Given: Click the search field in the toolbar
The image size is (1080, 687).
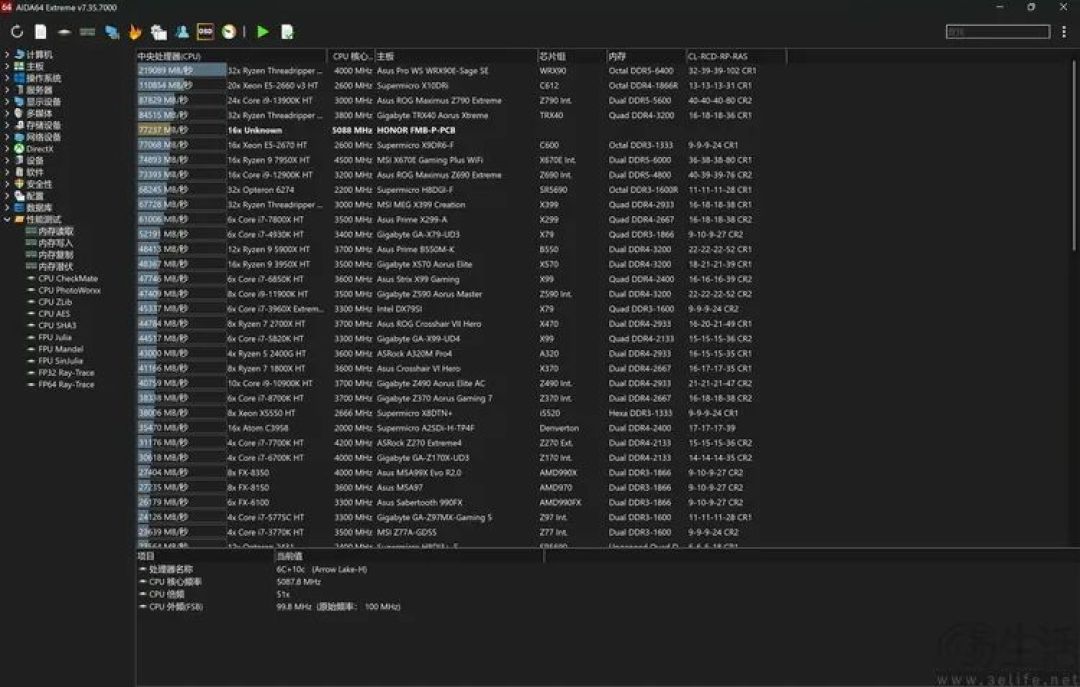Looking at the screenshot, I should coord(997,32).
